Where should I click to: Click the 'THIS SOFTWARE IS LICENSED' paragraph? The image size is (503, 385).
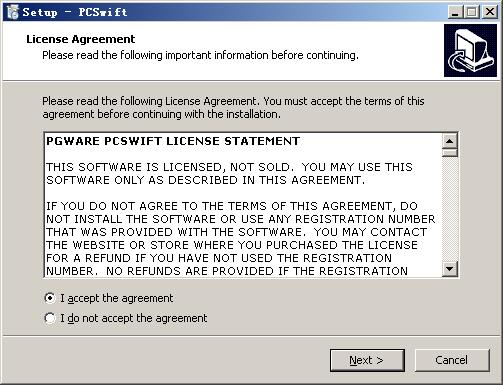229,173
